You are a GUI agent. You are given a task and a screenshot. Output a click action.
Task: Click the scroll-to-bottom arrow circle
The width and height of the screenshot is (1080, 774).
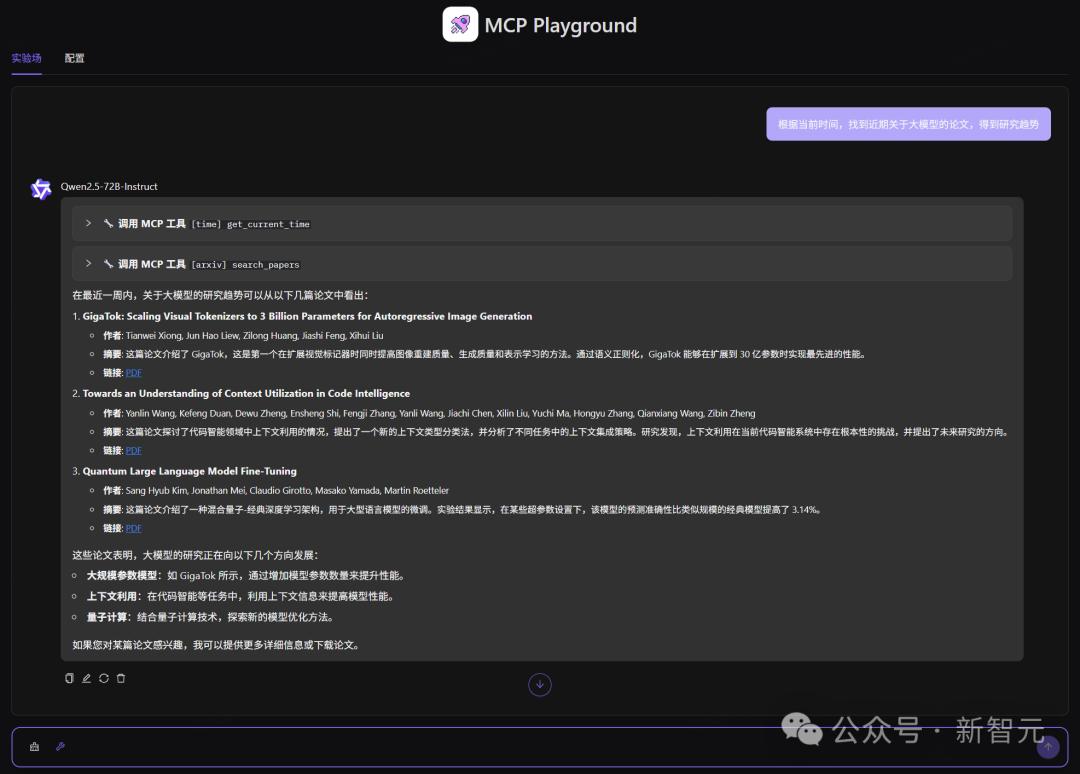[x=540, y=684]
